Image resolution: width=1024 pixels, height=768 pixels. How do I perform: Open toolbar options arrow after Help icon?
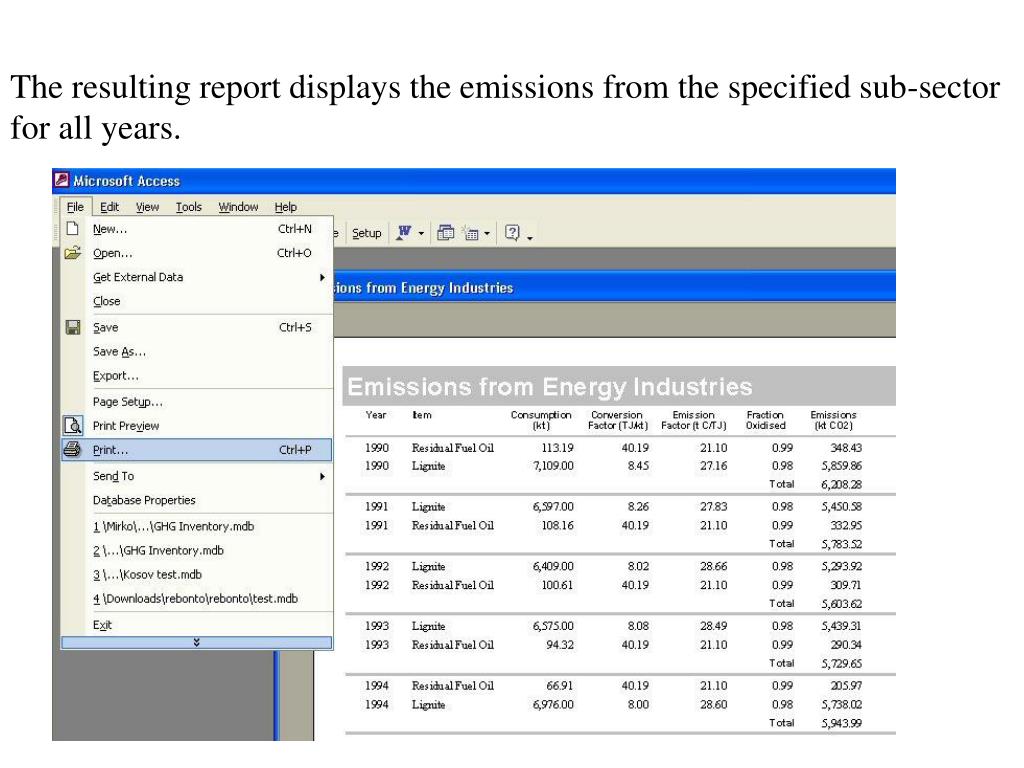coord(530,238)
